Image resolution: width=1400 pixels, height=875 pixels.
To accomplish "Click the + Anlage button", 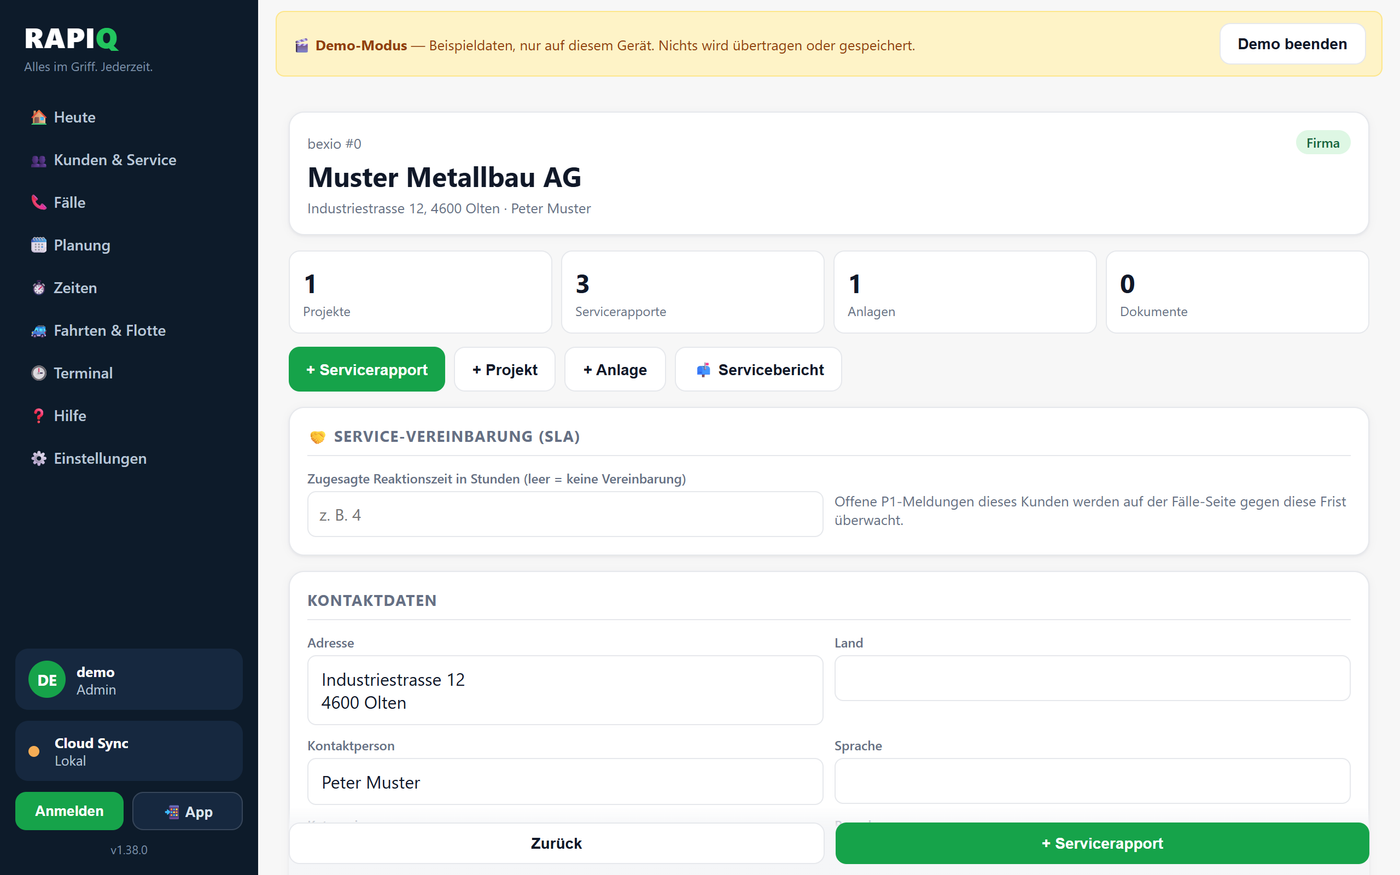I will click(x=615, y=370).
